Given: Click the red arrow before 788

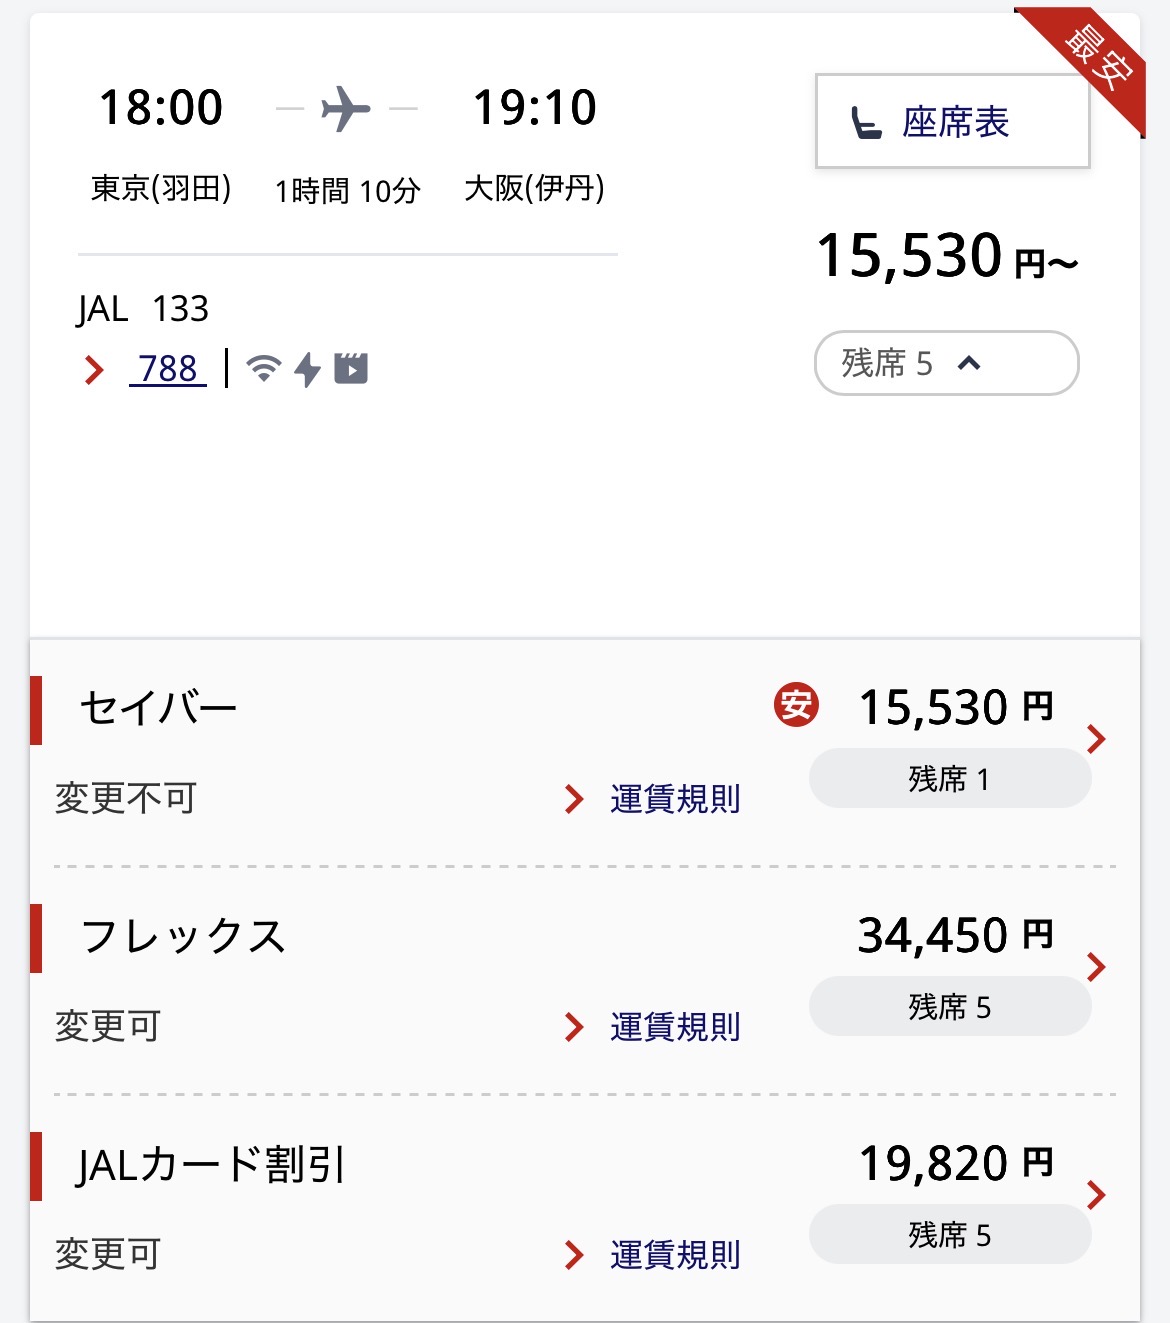Looking at the screenshot, I should [94, 370].
